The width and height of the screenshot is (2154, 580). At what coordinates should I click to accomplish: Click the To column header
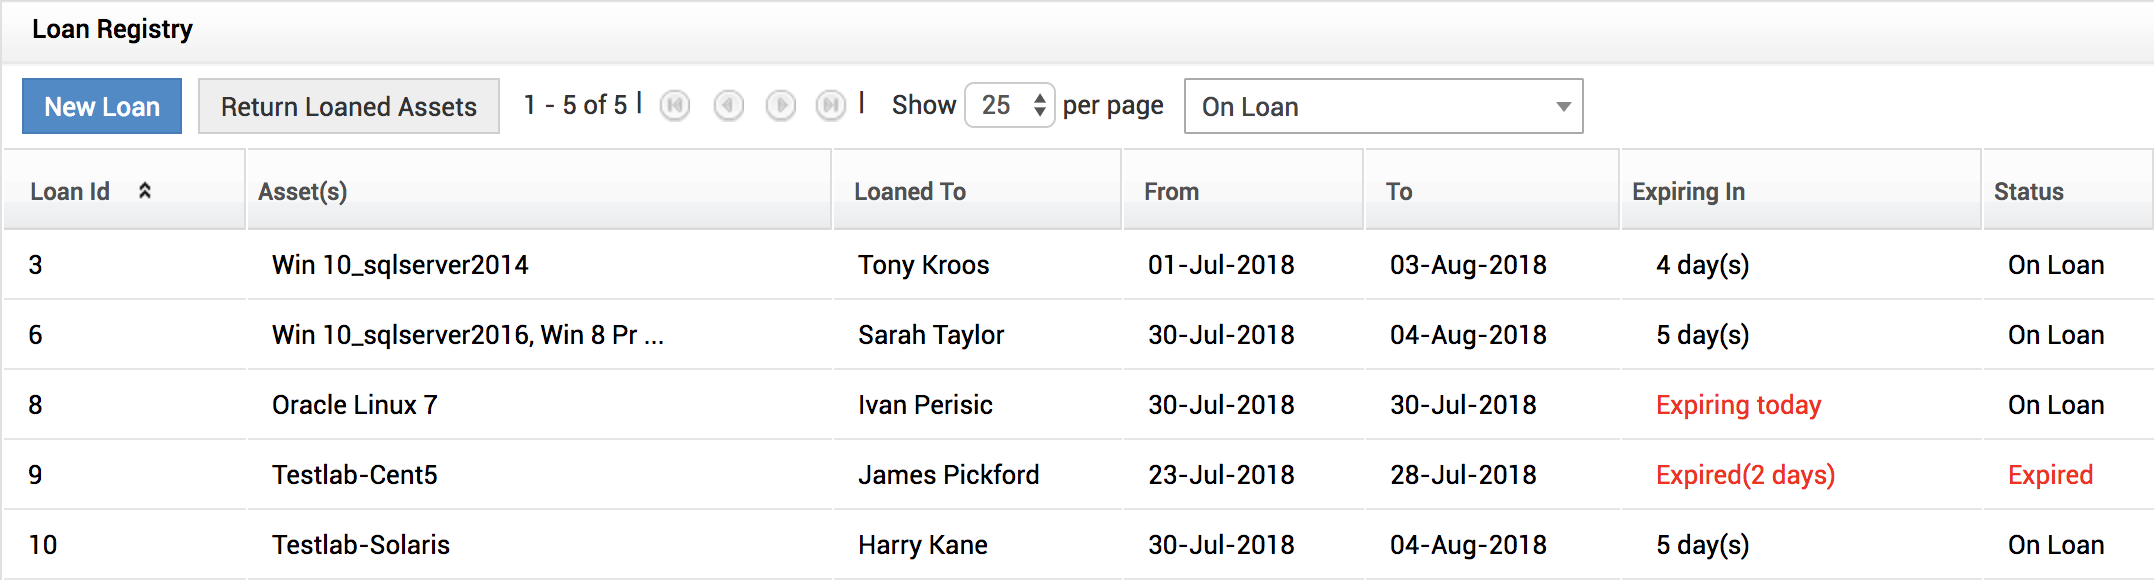[x=1398, y=191]
